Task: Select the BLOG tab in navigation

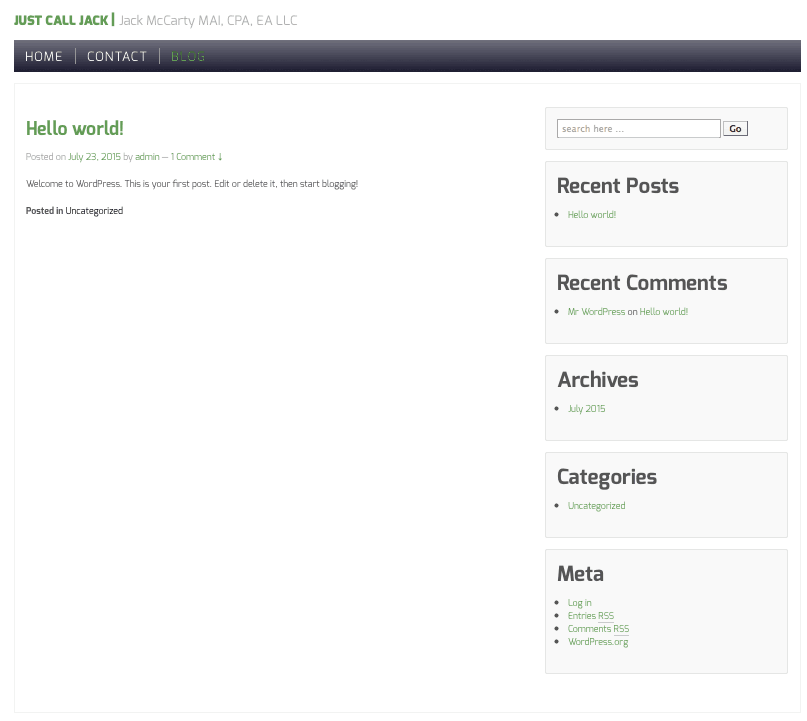Action: click(188, 57)
